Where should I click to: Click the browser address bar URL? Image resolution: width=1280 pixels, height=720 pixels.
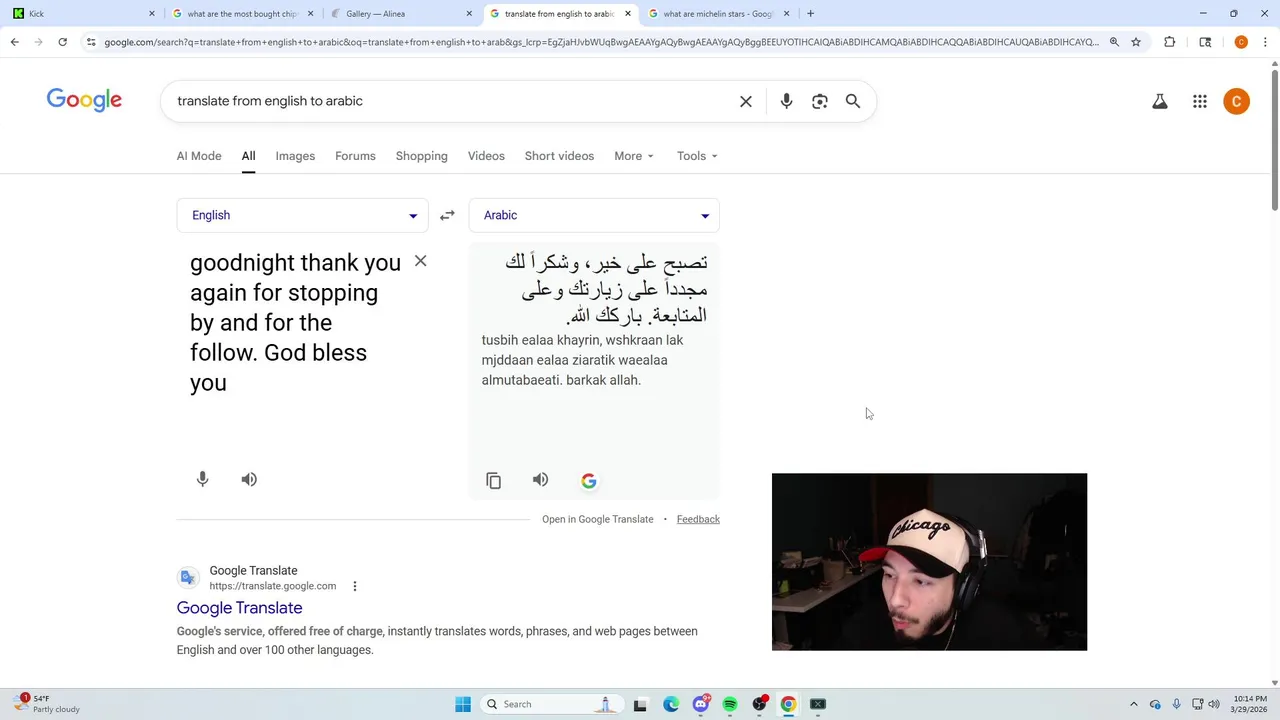click(x=600, y=42)
